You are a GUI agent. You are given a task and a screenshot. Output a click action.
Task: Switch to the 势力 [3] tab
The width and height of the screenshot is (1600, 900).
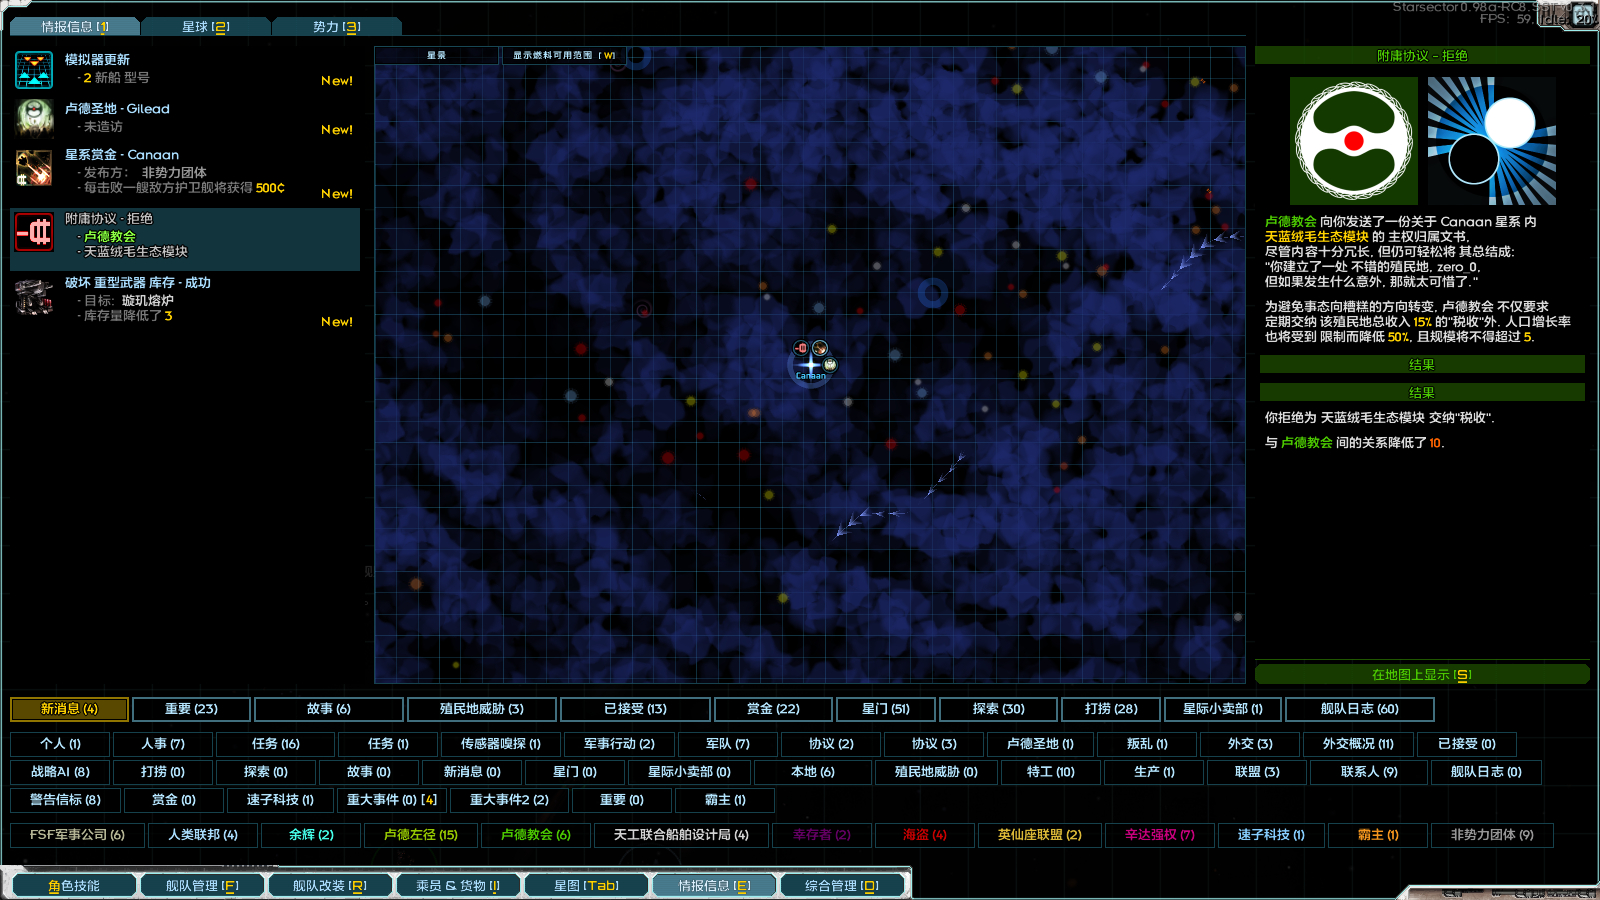click(337, 27)
